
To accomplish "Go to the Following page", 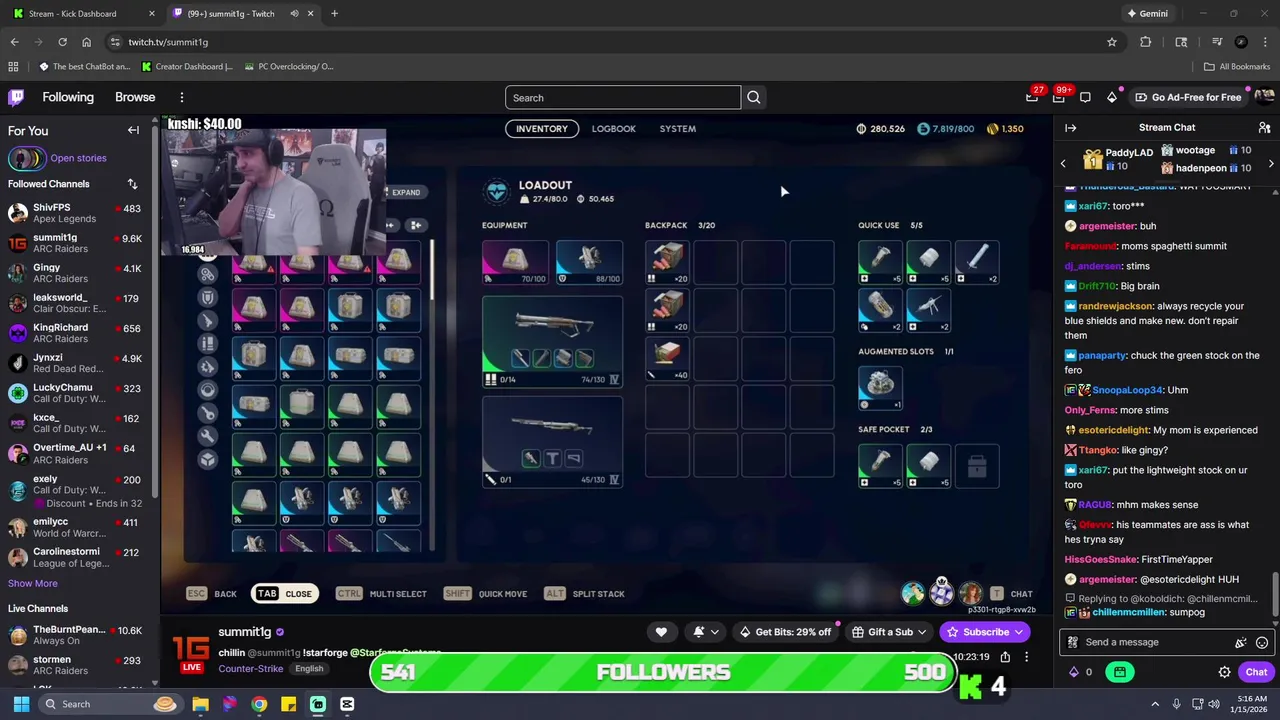I will (68, 97).
